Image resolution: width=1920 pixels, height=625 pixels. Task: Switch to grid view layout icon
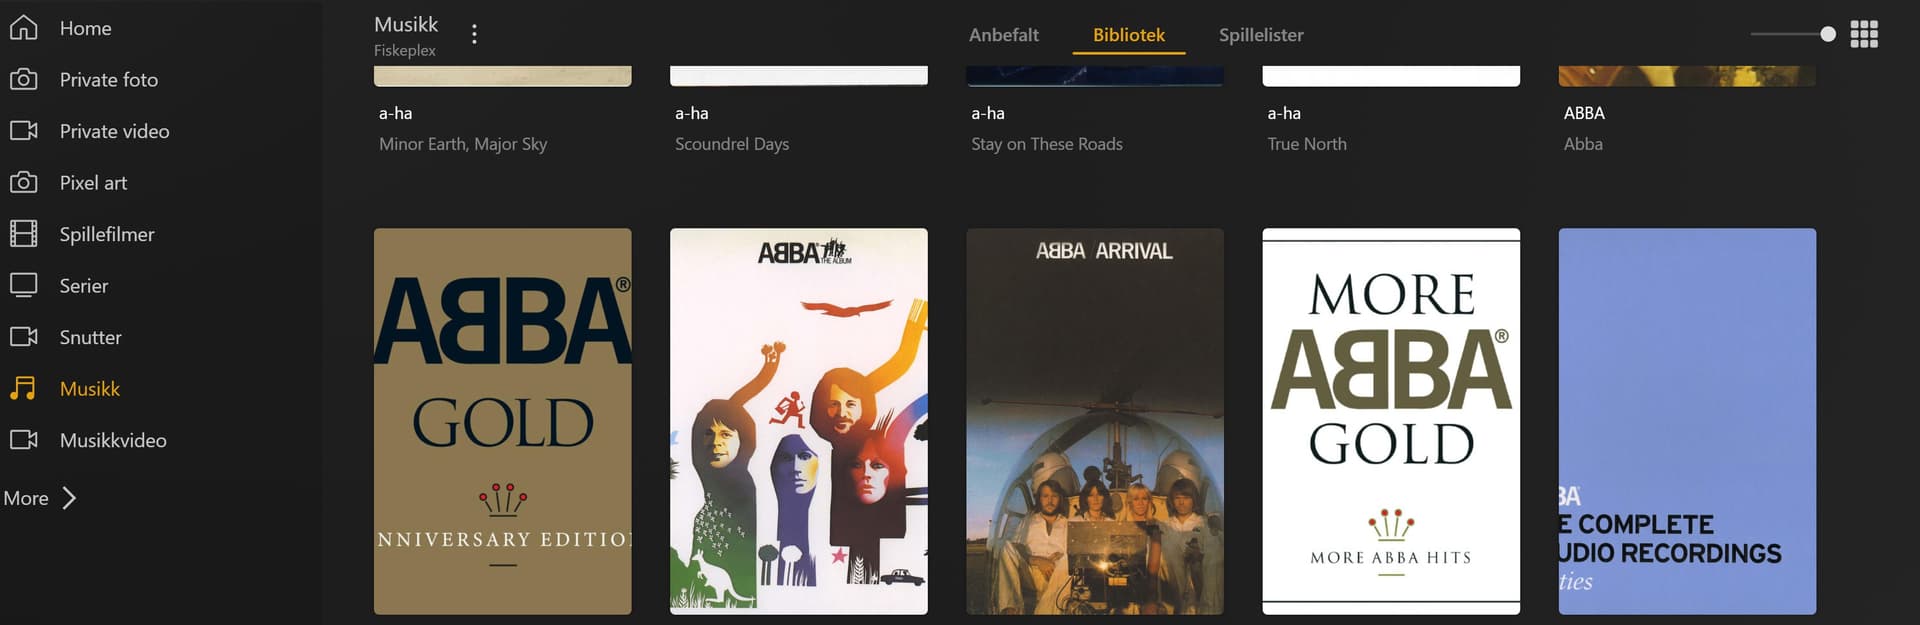click(x=1863, y=34)
